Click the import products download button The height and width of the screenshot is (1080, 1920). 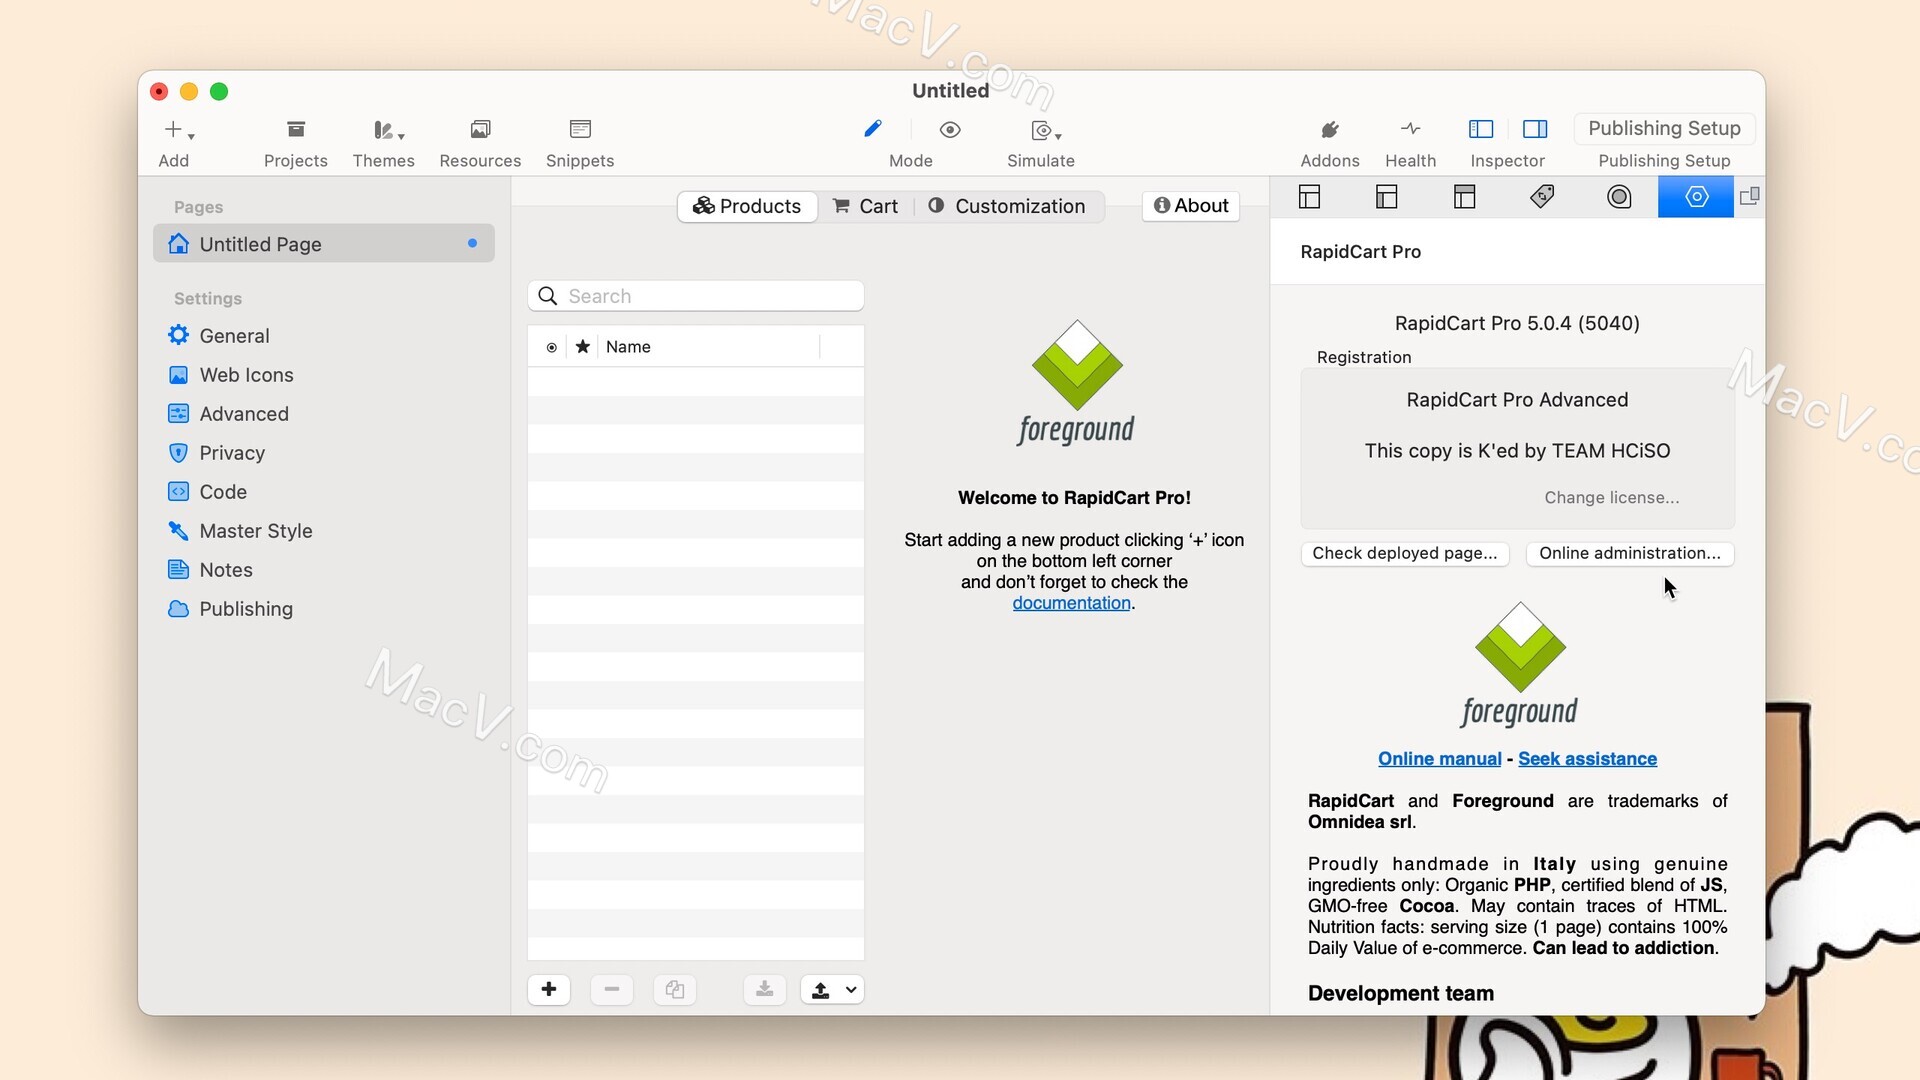(x=764, y=990)
